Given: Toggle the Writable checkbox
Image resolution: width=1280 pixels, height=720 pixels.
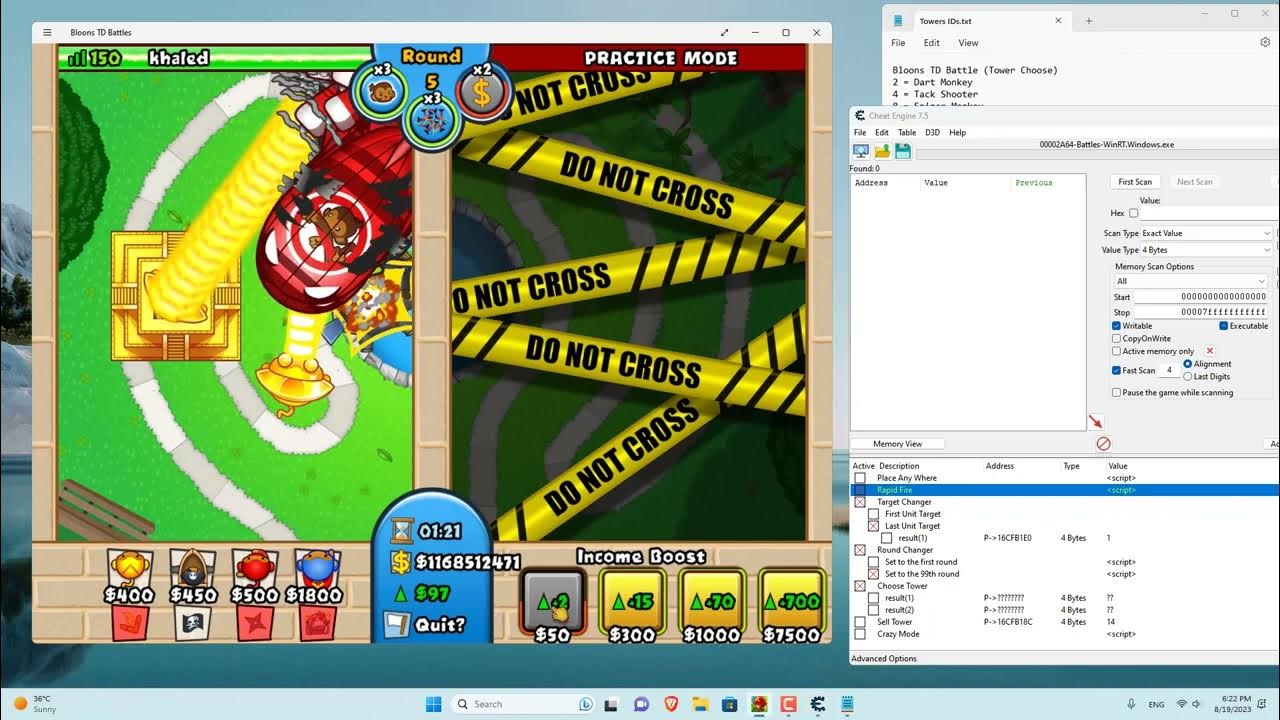Looking at the screenshot, I should coord(1116,326).
